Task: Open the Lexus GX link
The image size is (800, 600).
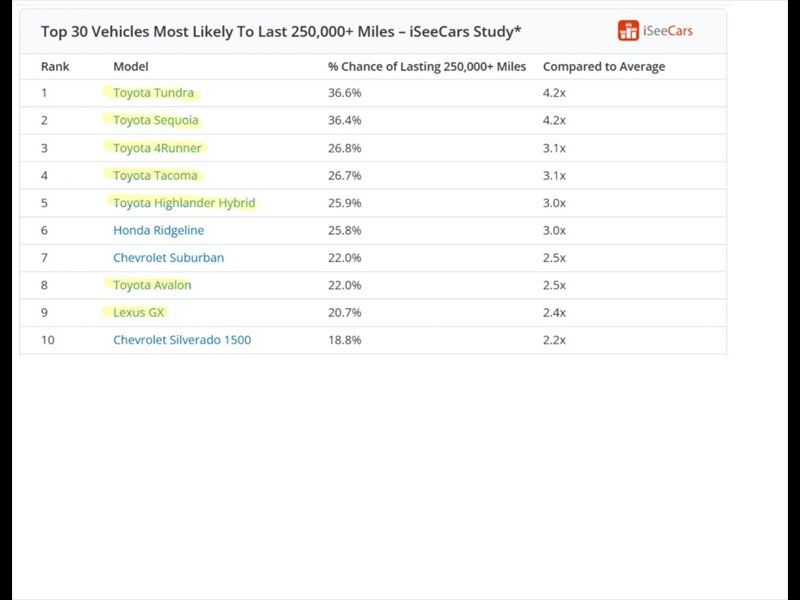Action: pyautogui.click(x=138, y=312)
